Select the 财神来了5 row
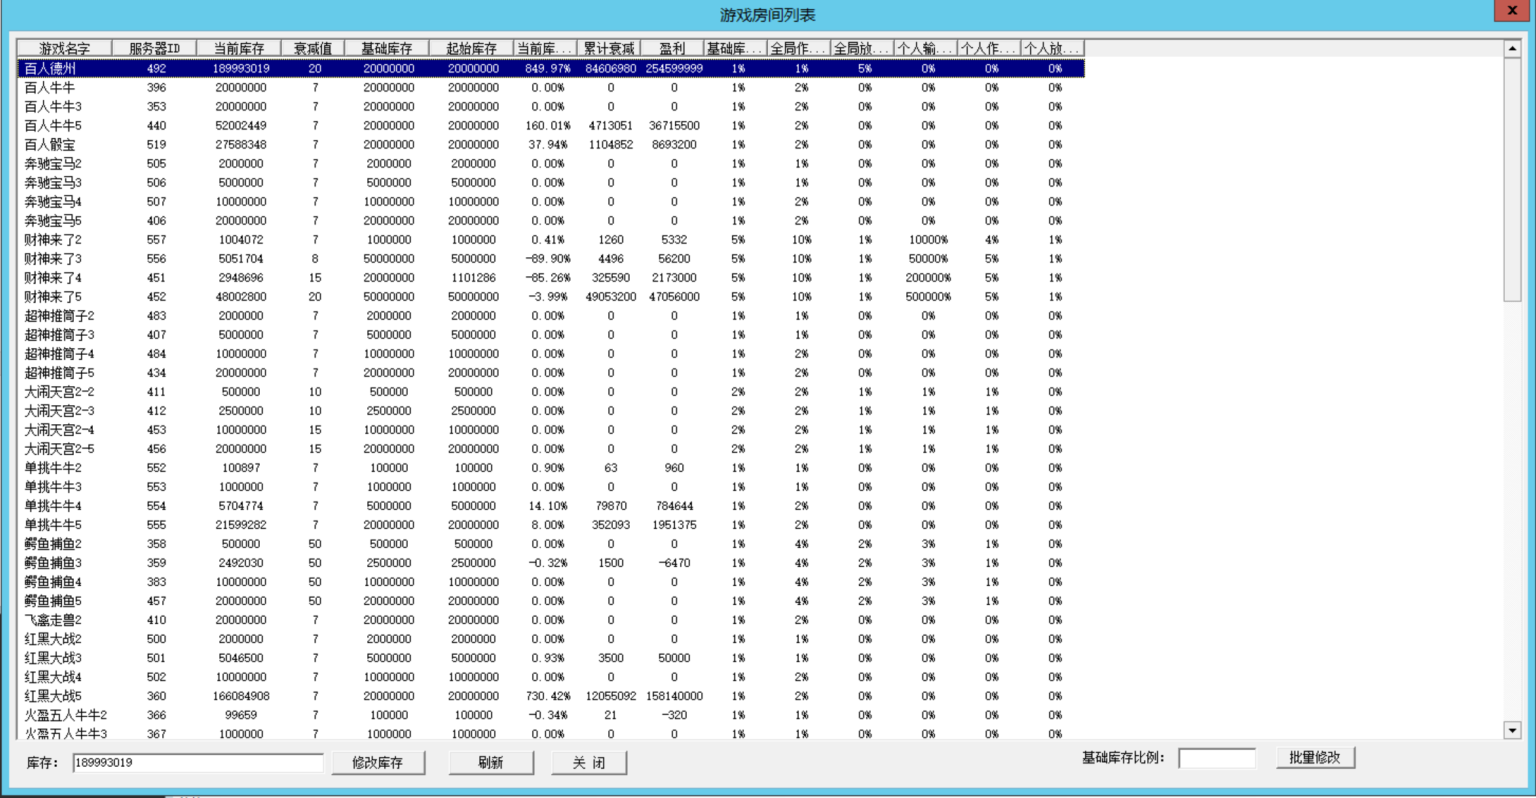This screenshot has width=1536, height=798. pyautogui.click(x=53, y=297)
